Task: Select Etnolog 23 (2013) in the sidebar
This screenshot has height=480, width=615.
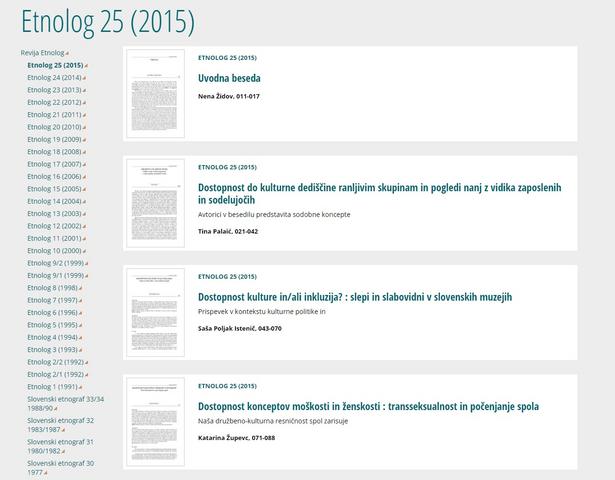Action: click(54, 90)
